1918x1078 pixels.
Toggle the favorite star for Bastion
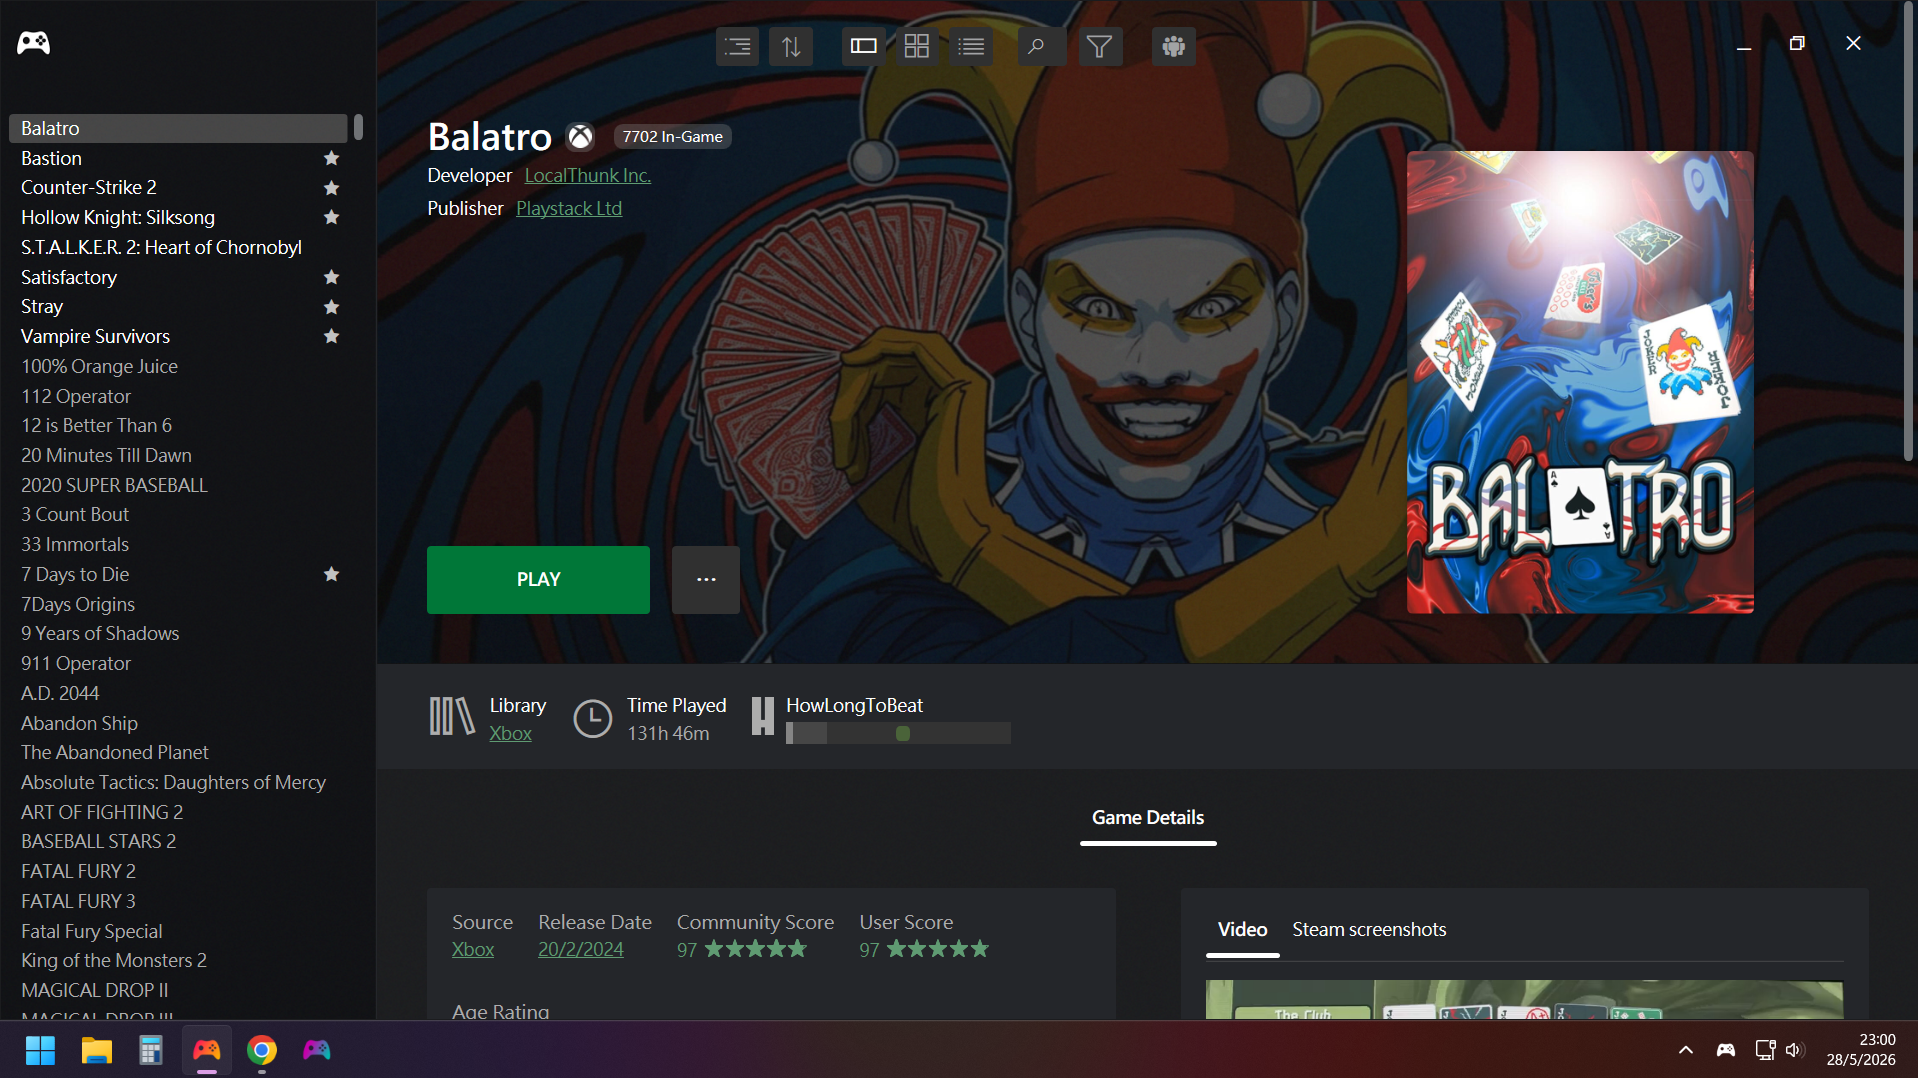(x=332, y=158)
